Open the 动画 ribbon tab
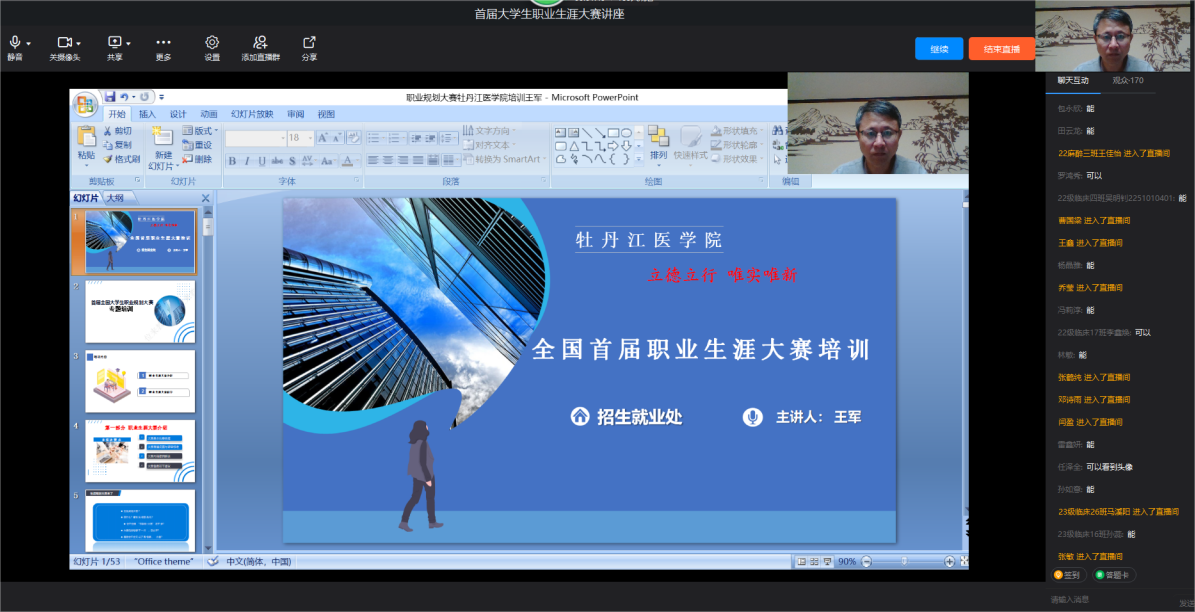 209,114
